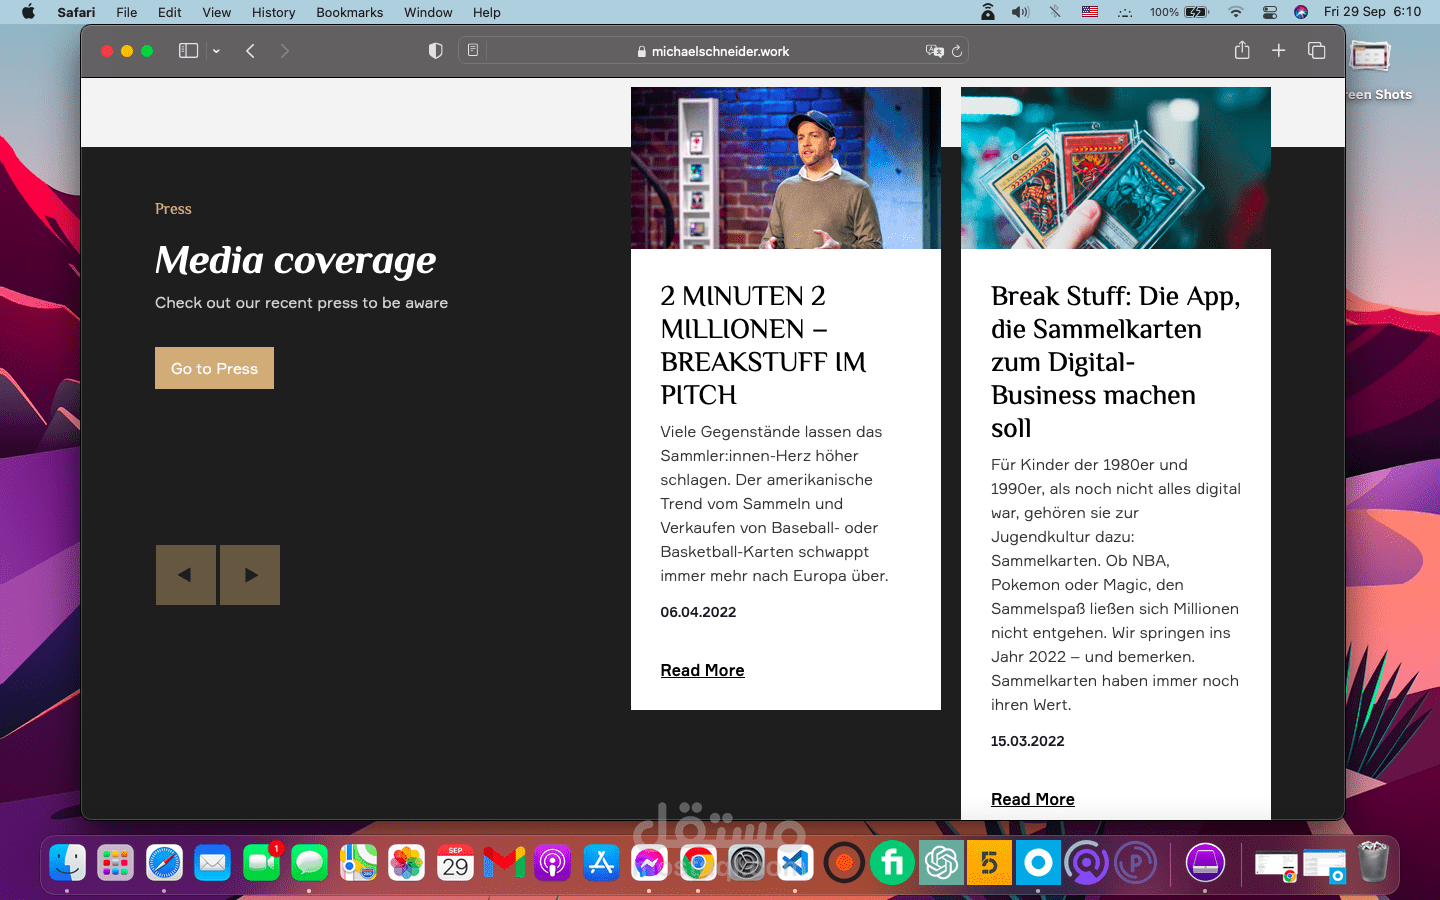Add a new tab
The image size is (1440, 900).
[1278, 51]
